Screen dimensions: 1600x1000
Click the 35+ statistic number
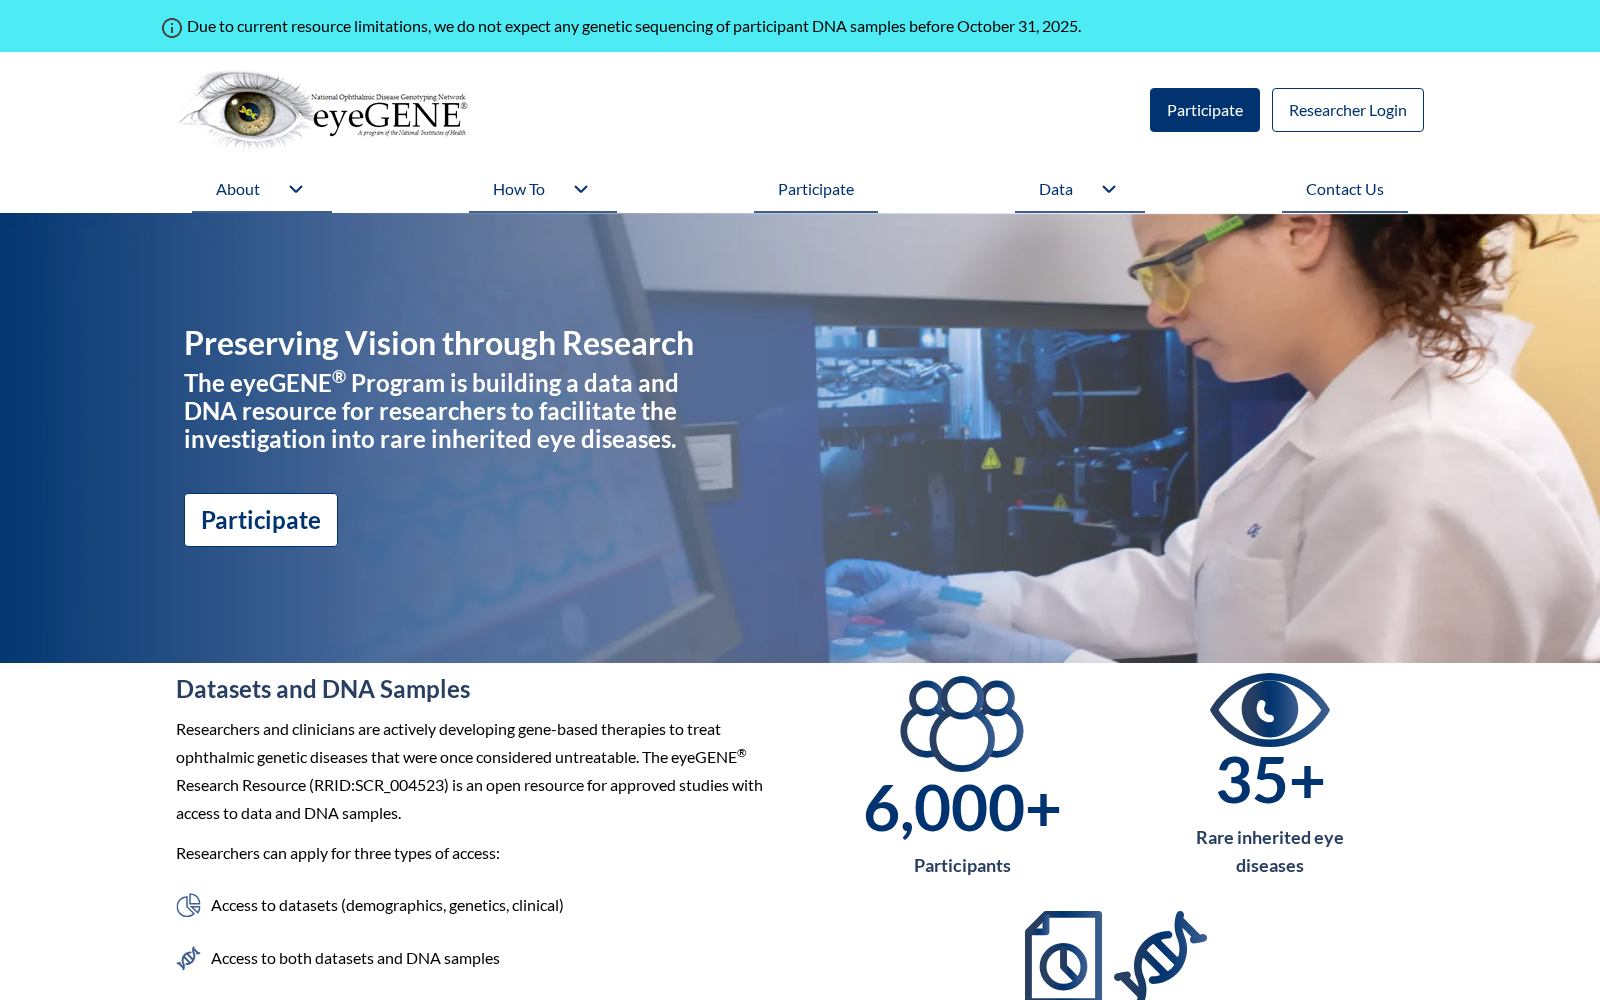pos(1270,780)
